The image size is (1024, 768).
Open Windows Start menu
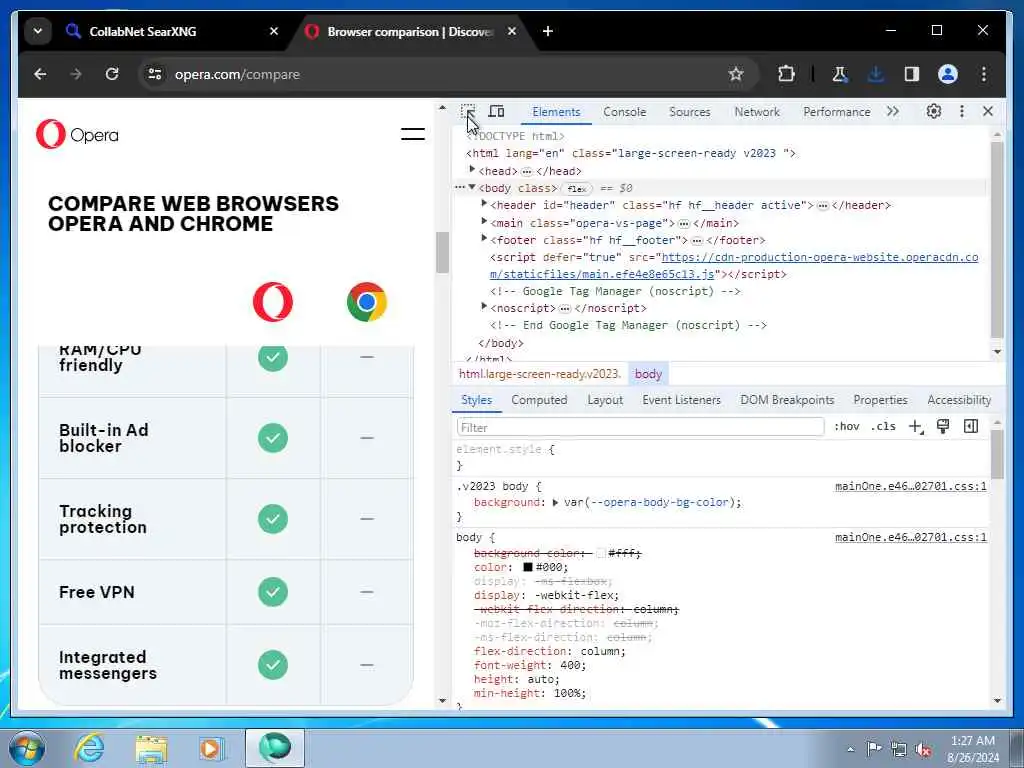click(x=26, y=748)
